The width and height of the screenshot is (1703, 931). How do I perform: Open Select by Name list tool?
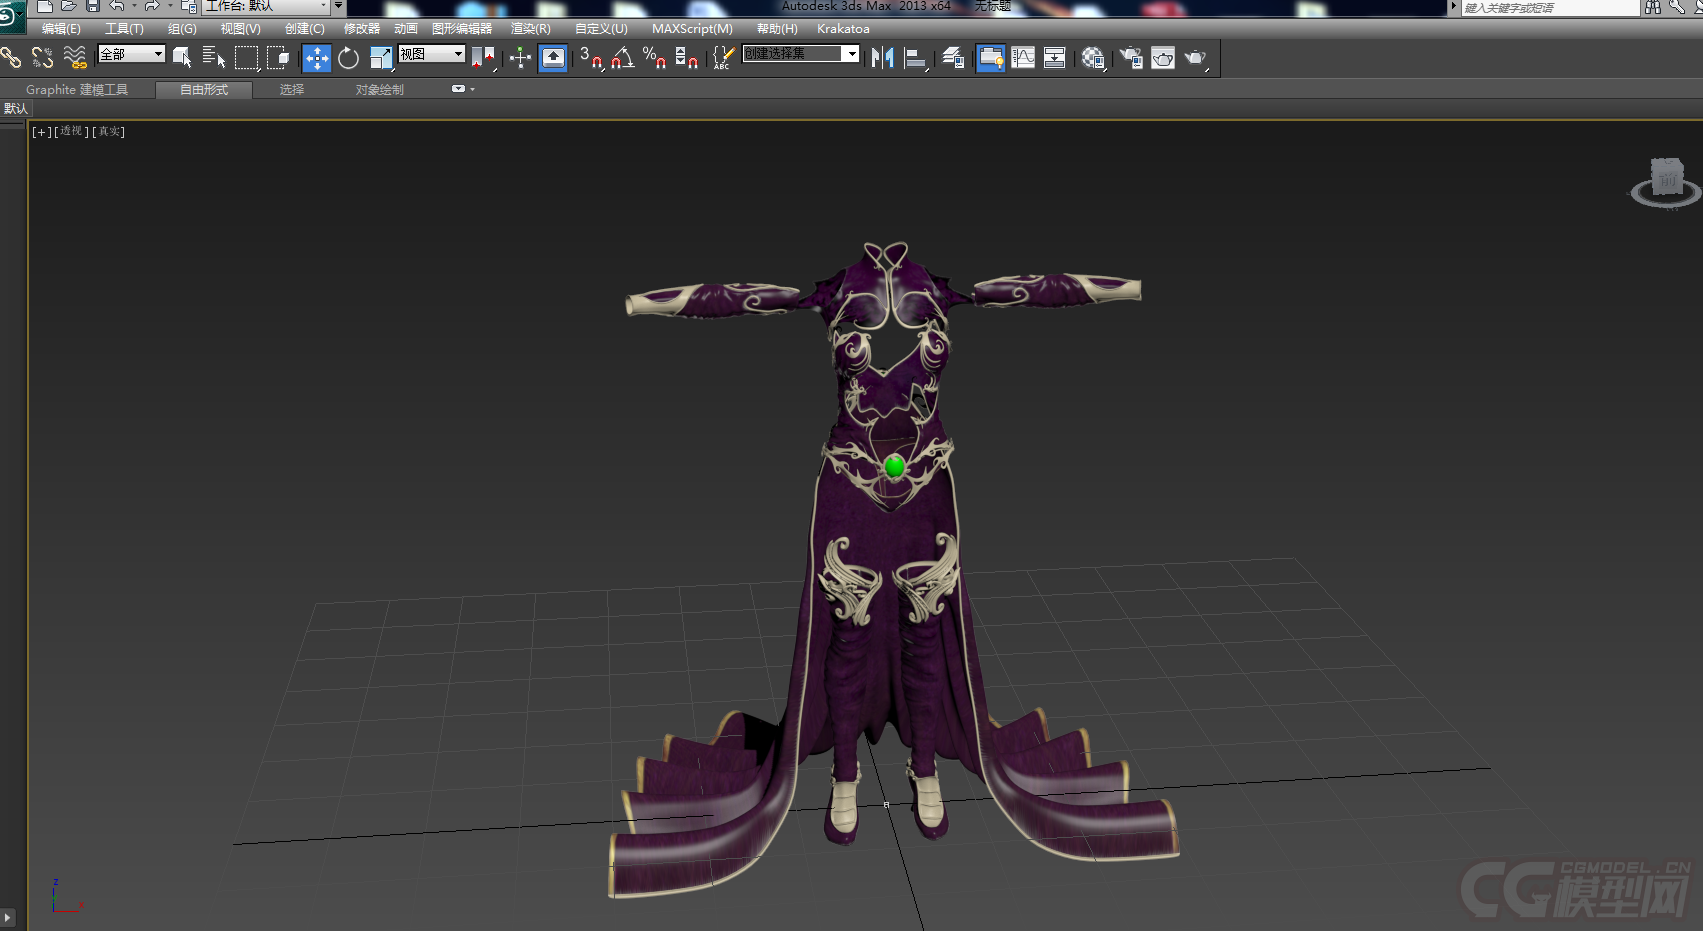tap(214, 58)
